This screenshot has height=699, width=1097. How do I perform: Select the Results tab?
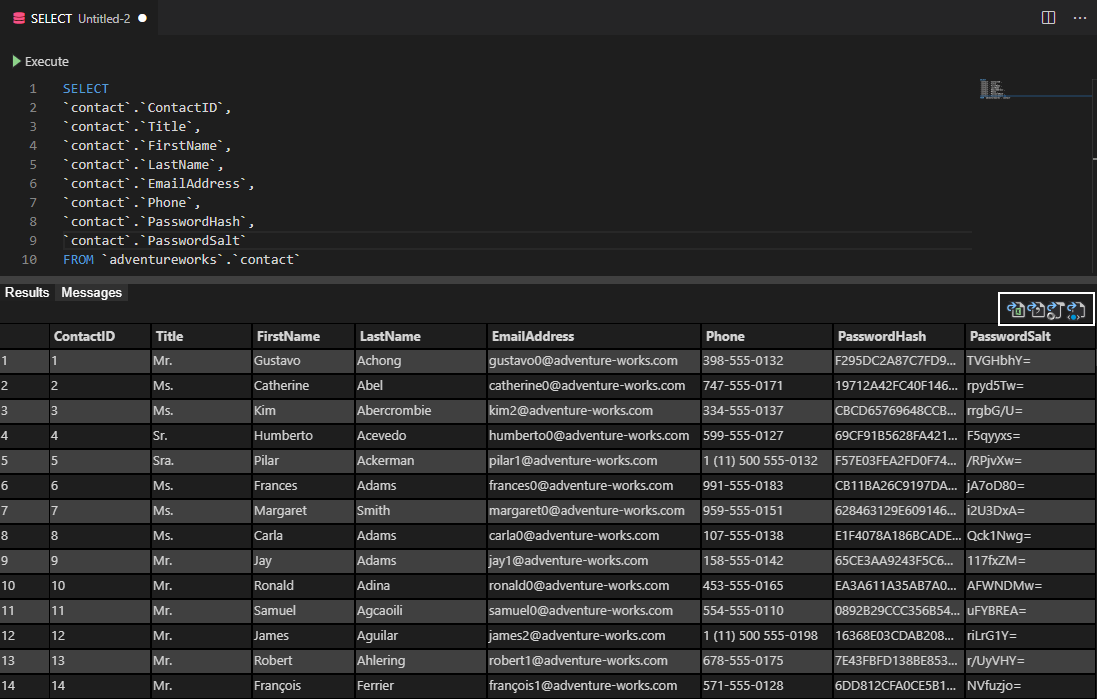(x=27, y=293)
